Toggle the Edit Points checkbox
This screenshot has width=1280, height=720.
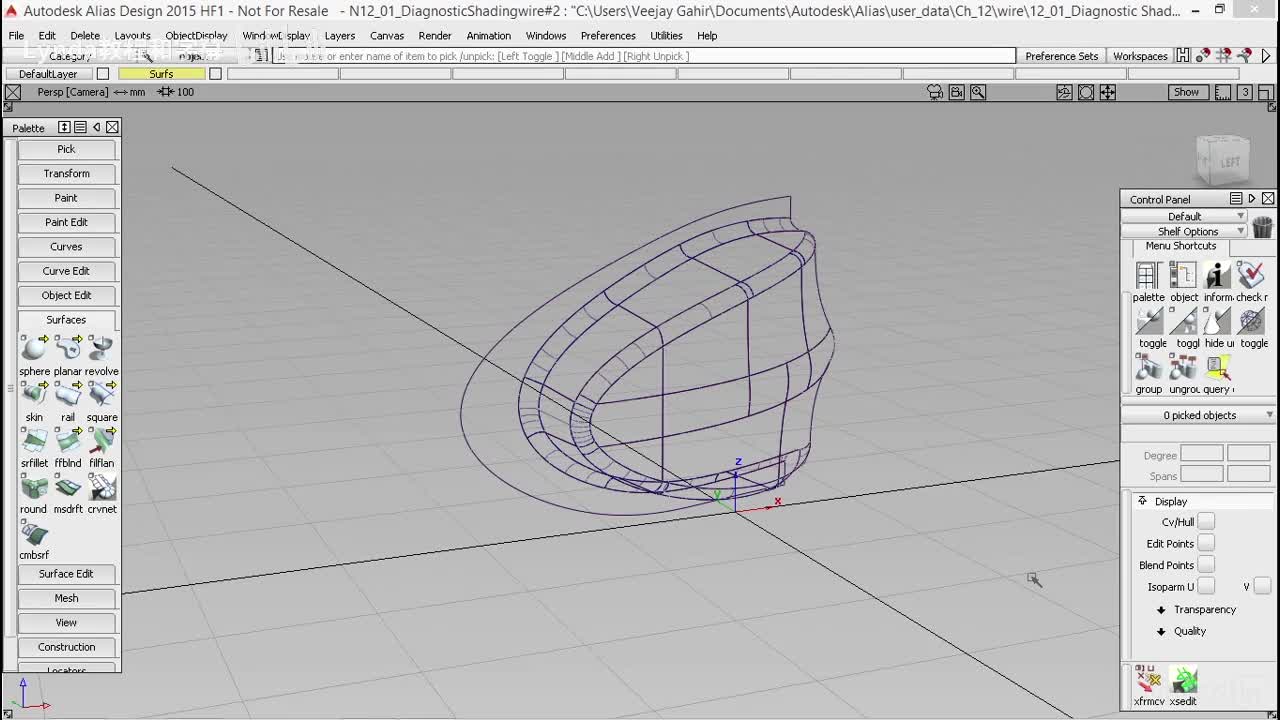[x=1206, y=543]
